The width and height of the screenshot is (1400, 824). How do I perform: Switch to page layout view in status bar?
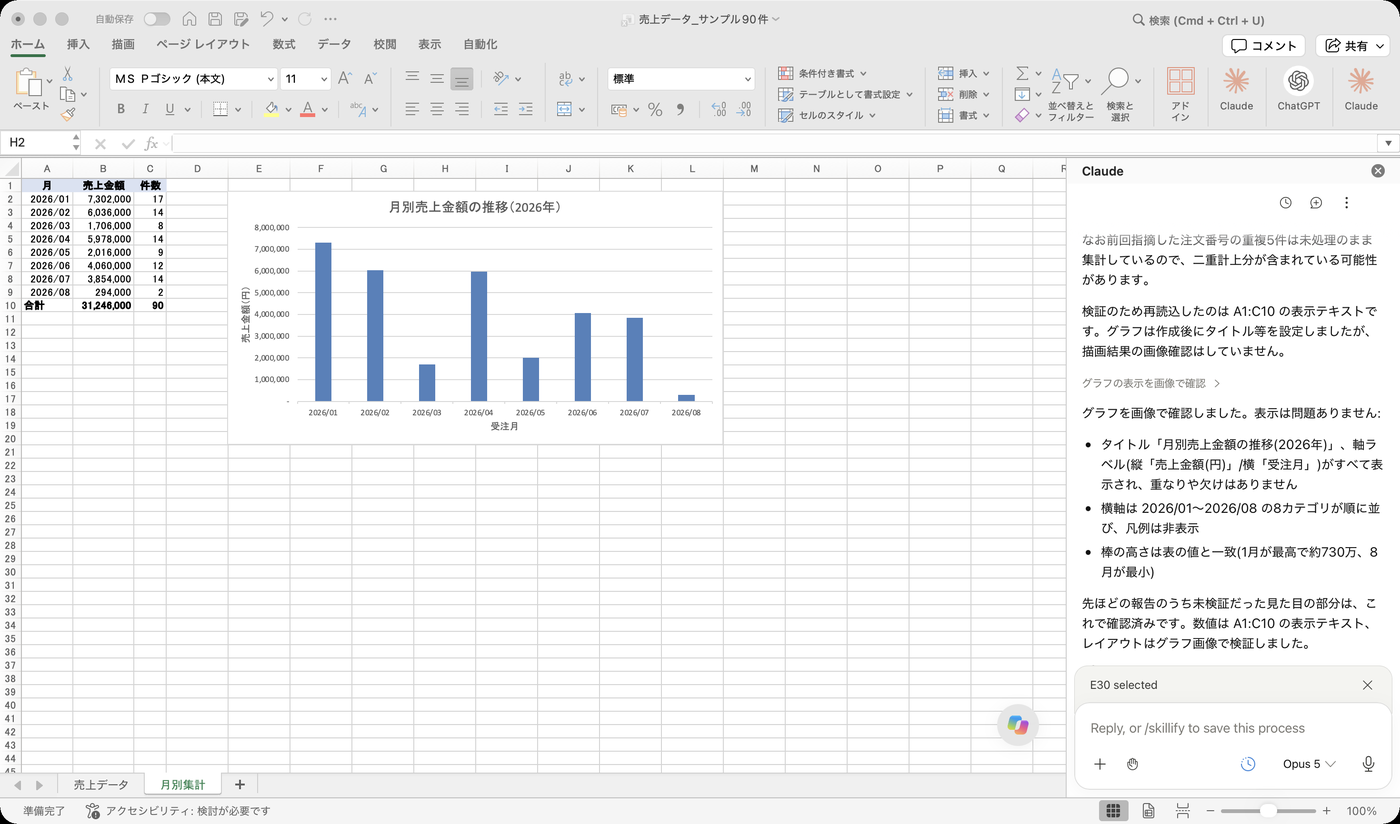point(1148,811)
